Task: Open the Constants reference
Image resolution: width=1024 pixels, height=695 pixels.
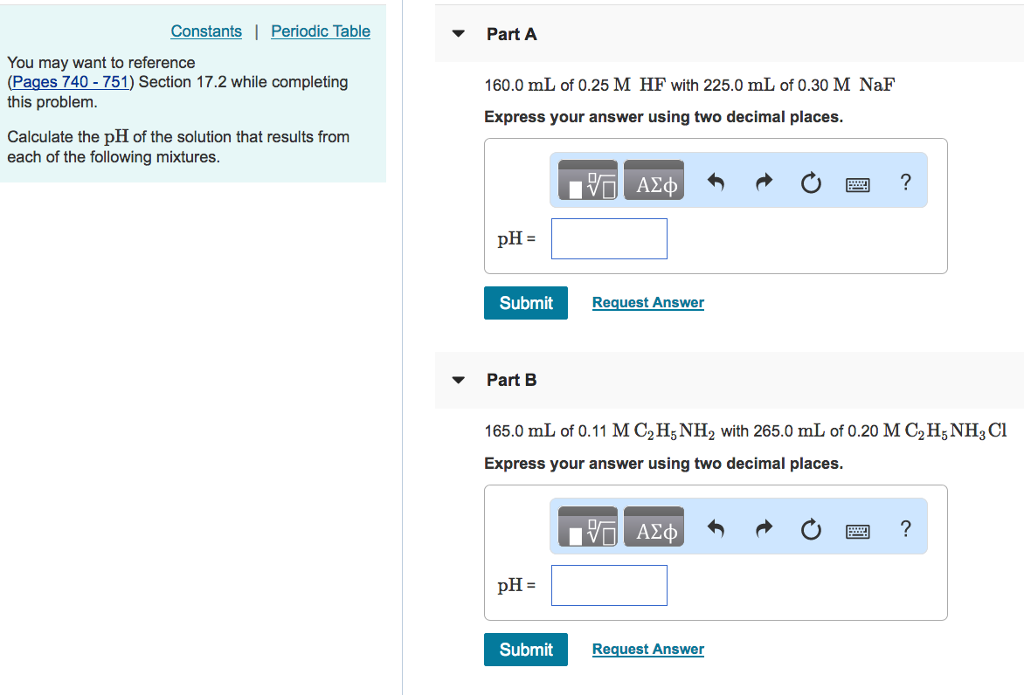Action: (x=206, y=31)
